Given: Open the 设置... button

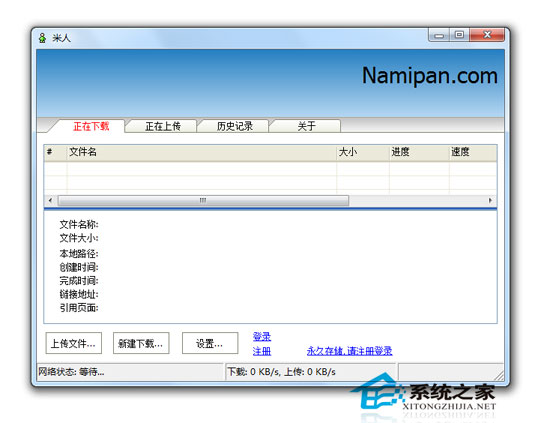Looking at the screenshot, I should coord(210,343).
